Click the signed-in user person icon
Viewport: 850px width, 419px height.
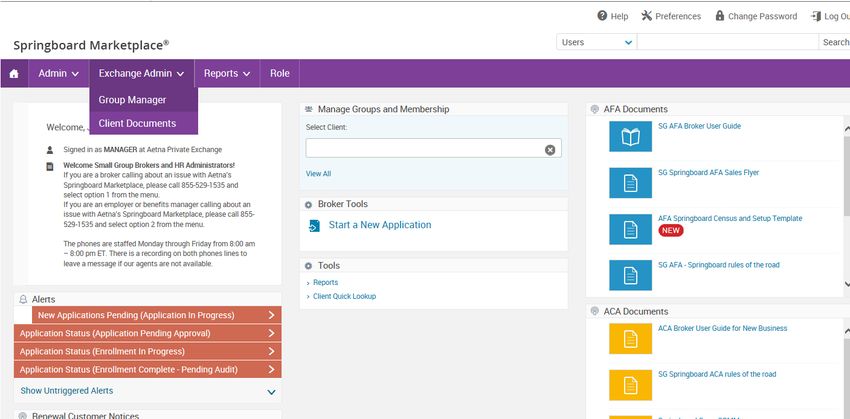pyautogui.click(x=50, y=150)
